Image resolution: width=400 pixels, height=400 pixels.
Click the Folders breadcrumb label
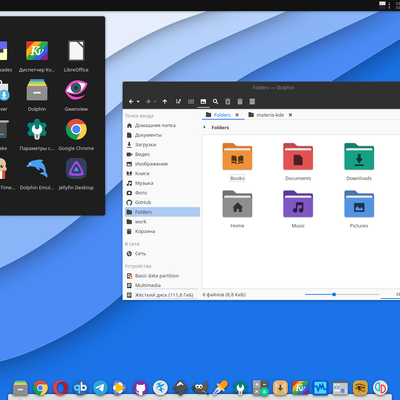pos(220,127)
